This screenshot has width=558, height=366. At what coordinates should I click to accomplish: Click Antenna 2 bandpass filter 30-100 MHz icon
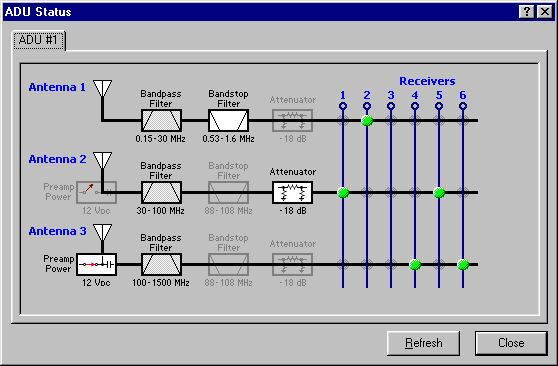click(x=161, y=193)
